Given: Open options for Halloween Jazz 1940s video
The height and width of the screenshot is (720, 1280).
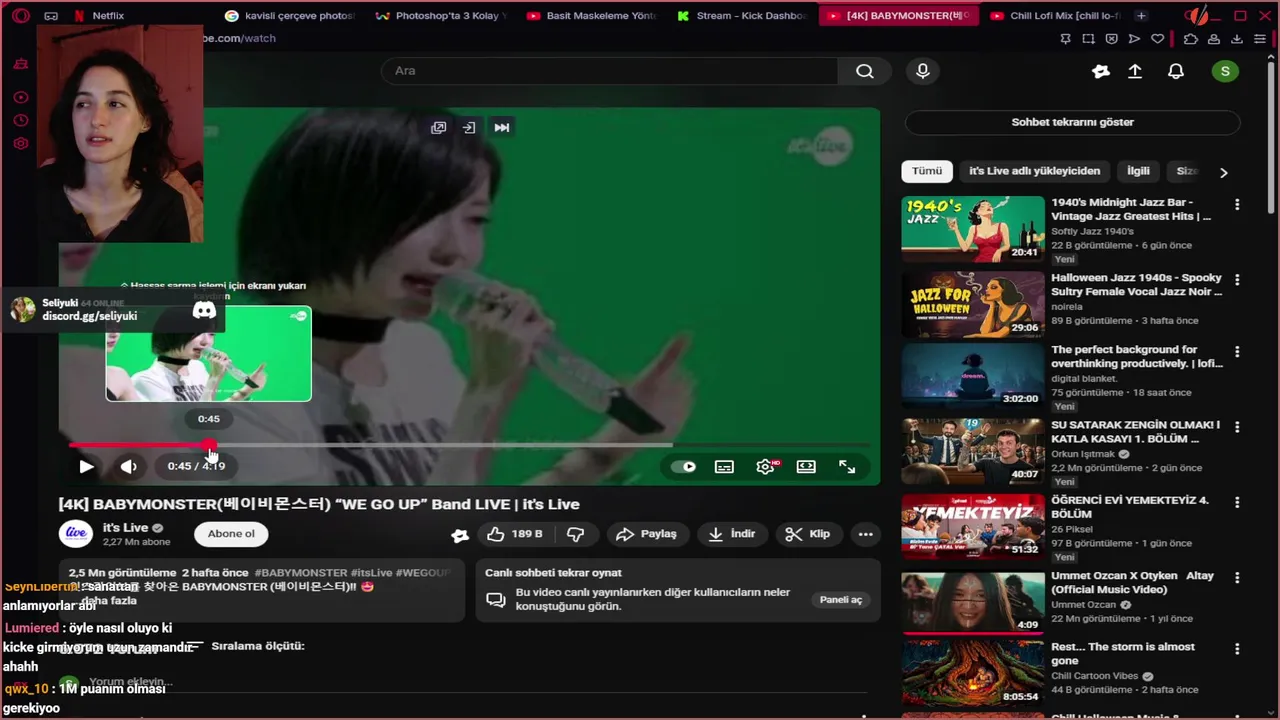Looking at the screenshot, I should point(1237,280).
